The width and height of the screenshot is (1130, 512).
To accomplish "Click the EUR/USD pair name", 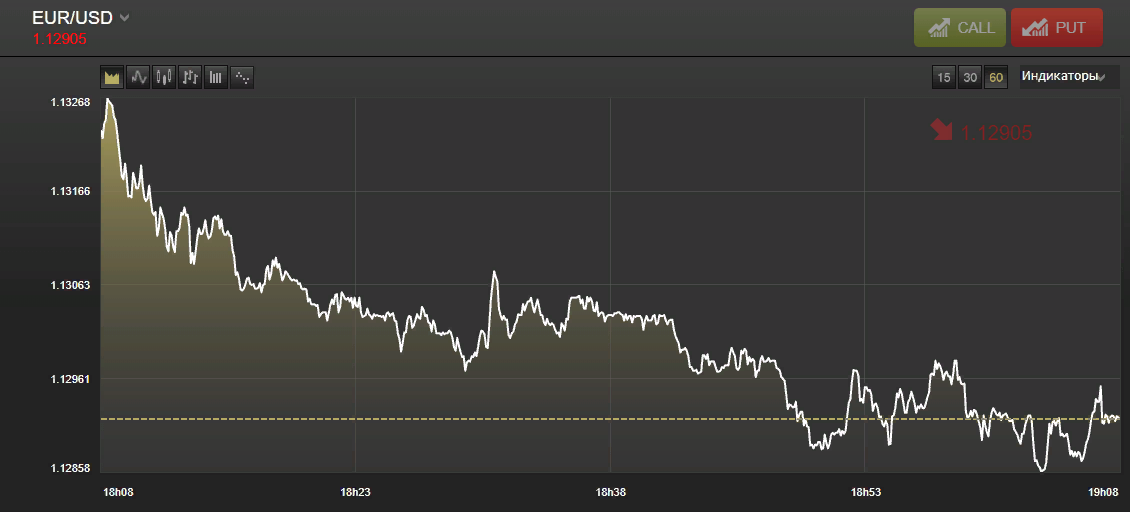I will pos(72,18).
